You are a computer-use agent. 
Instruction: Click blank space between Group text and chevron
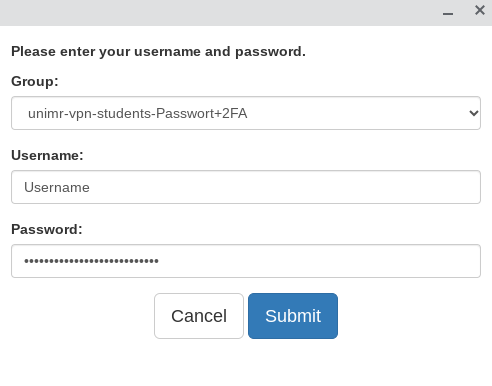(x=357, y=113)
